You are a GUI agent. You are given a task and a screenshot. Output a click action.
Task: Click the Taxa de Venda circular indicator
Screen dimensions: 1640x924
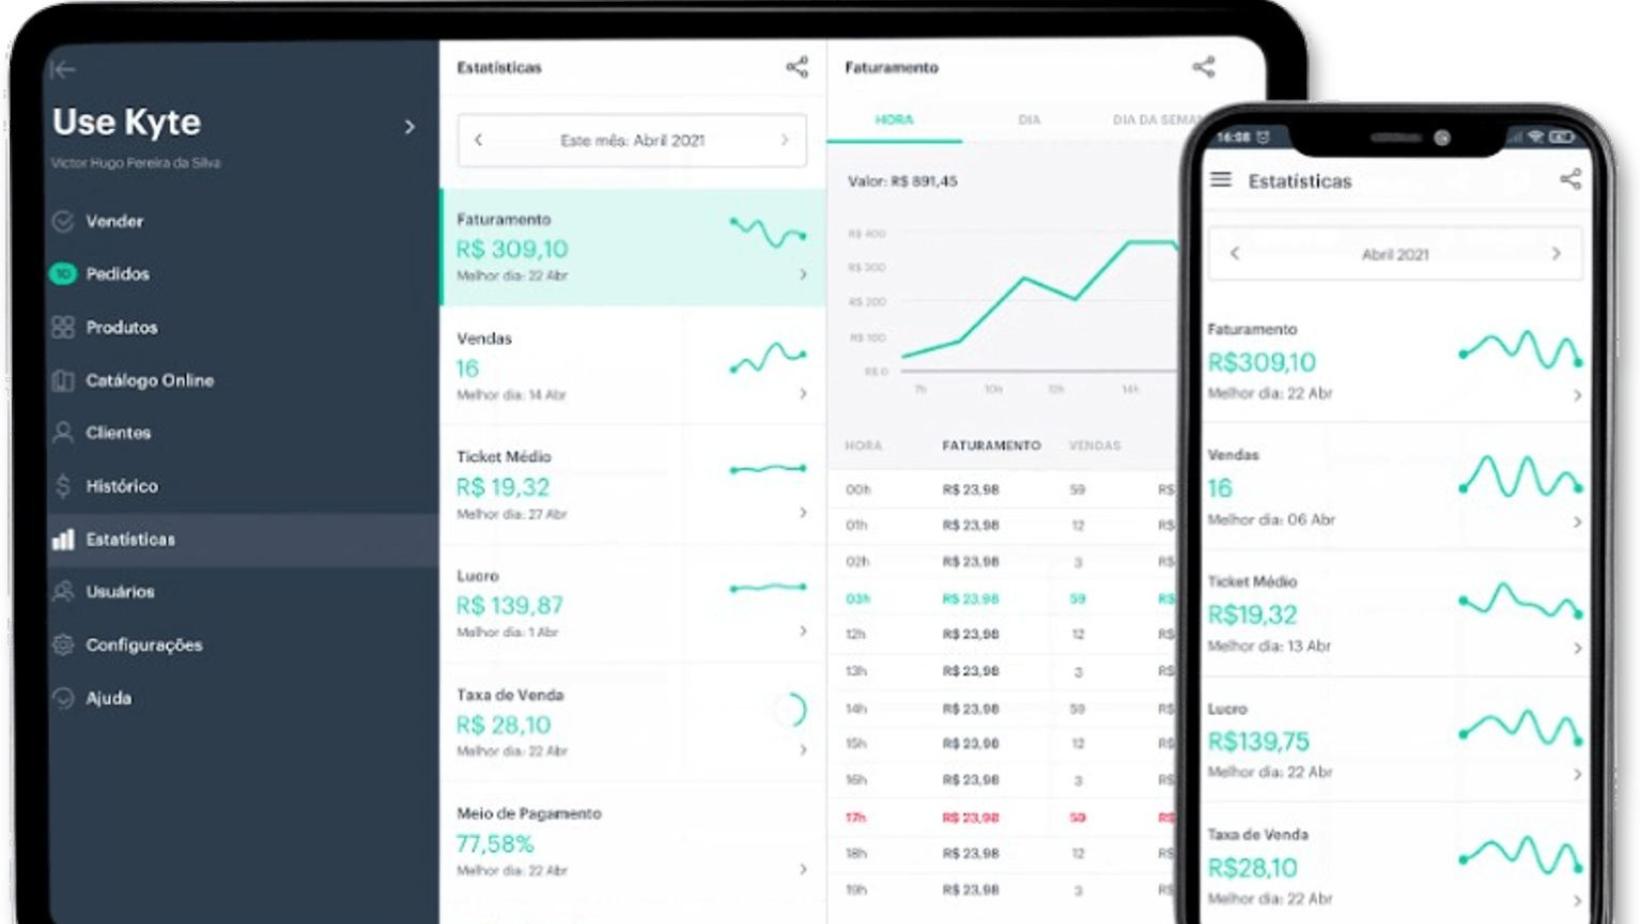[791, 710]
